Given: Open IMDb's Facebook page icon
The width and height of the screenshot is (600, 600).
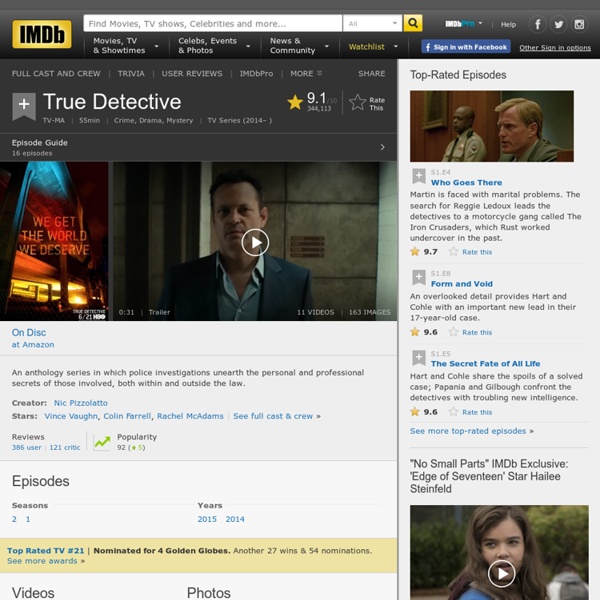Looking at the screenshot, I should point(537,24).
